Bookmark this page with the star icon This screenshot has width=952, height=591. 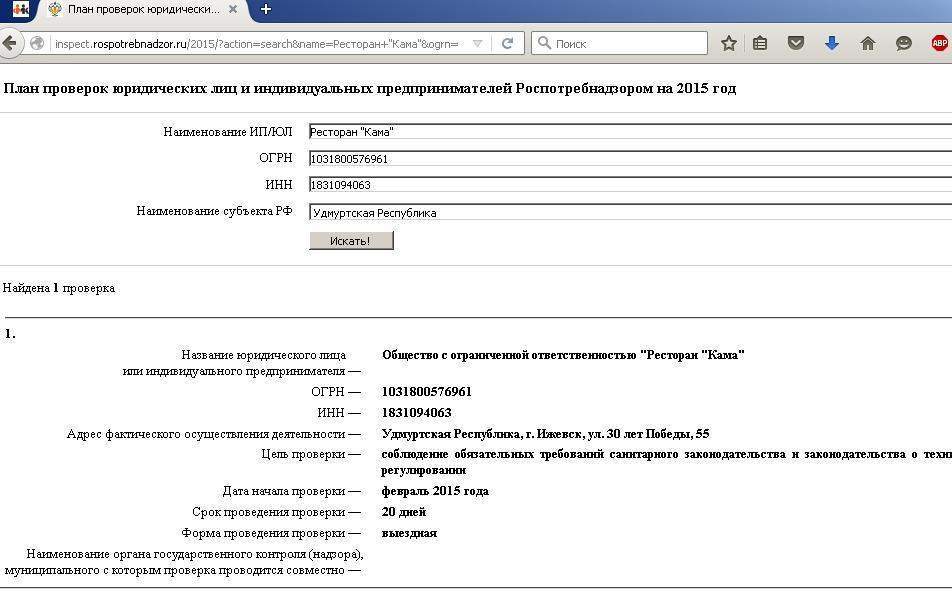(x=729, y=43)
